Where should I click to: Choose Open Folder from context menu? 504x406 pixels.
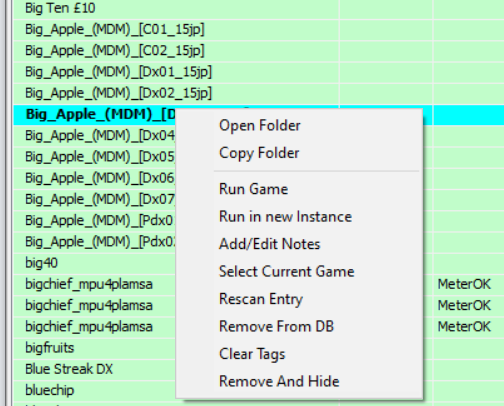coord(260,126)
